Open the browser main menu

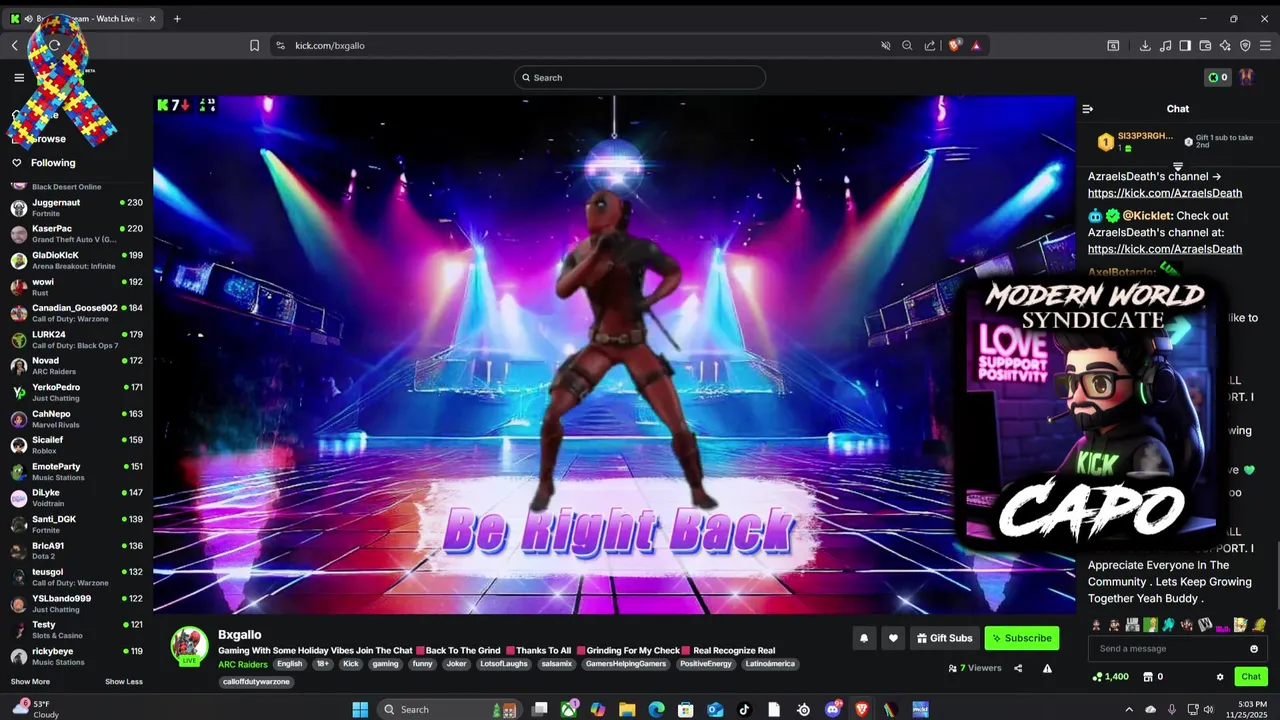point(1266,45)
